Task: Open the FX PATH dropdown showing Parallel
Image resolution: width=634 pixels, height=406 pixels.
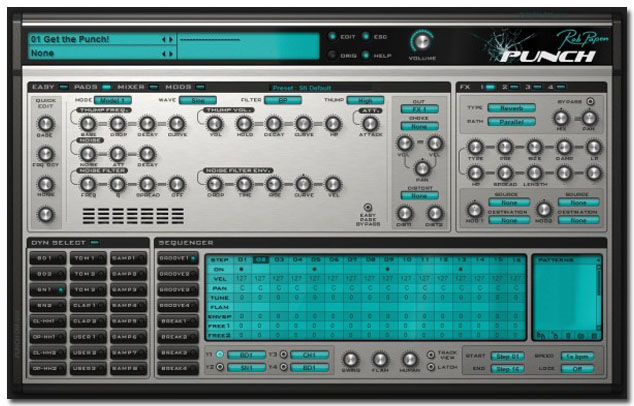Action: coord(511,122)
